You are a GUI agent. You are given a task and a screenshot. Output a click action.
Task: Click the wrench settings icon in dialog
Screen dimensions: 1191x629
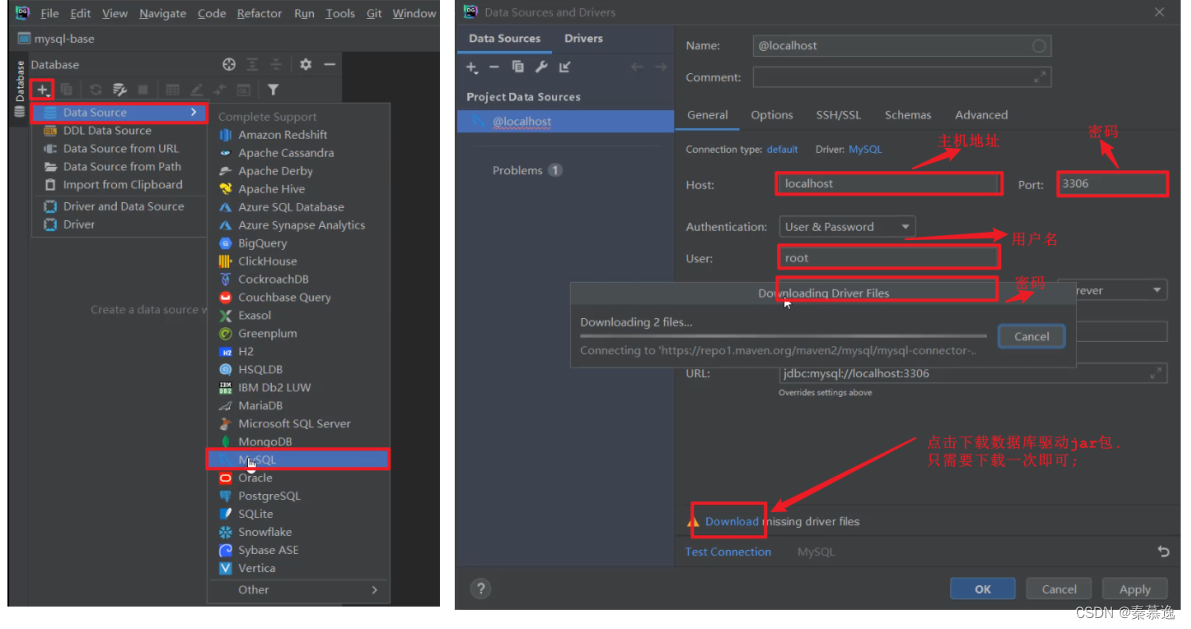tap(542, 67)
